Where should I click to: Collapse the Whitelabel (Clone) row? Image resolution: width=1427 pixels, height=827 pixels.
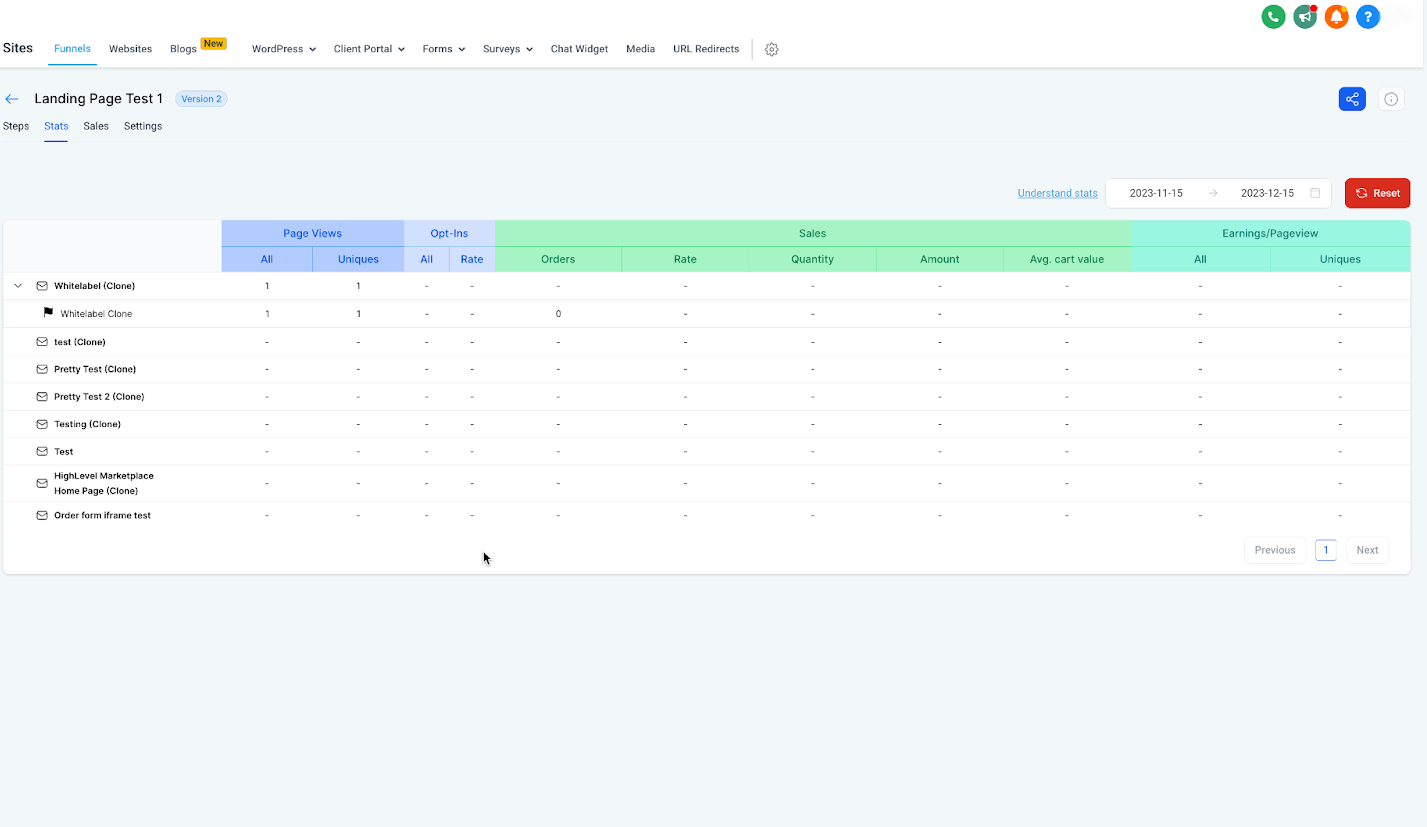18,286
